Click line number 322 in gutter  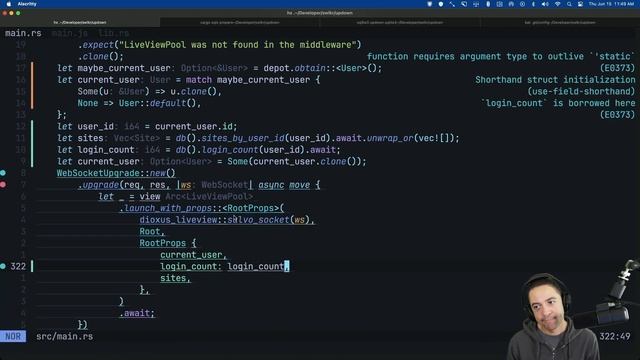pyautogui.click(x=18, y=267)
